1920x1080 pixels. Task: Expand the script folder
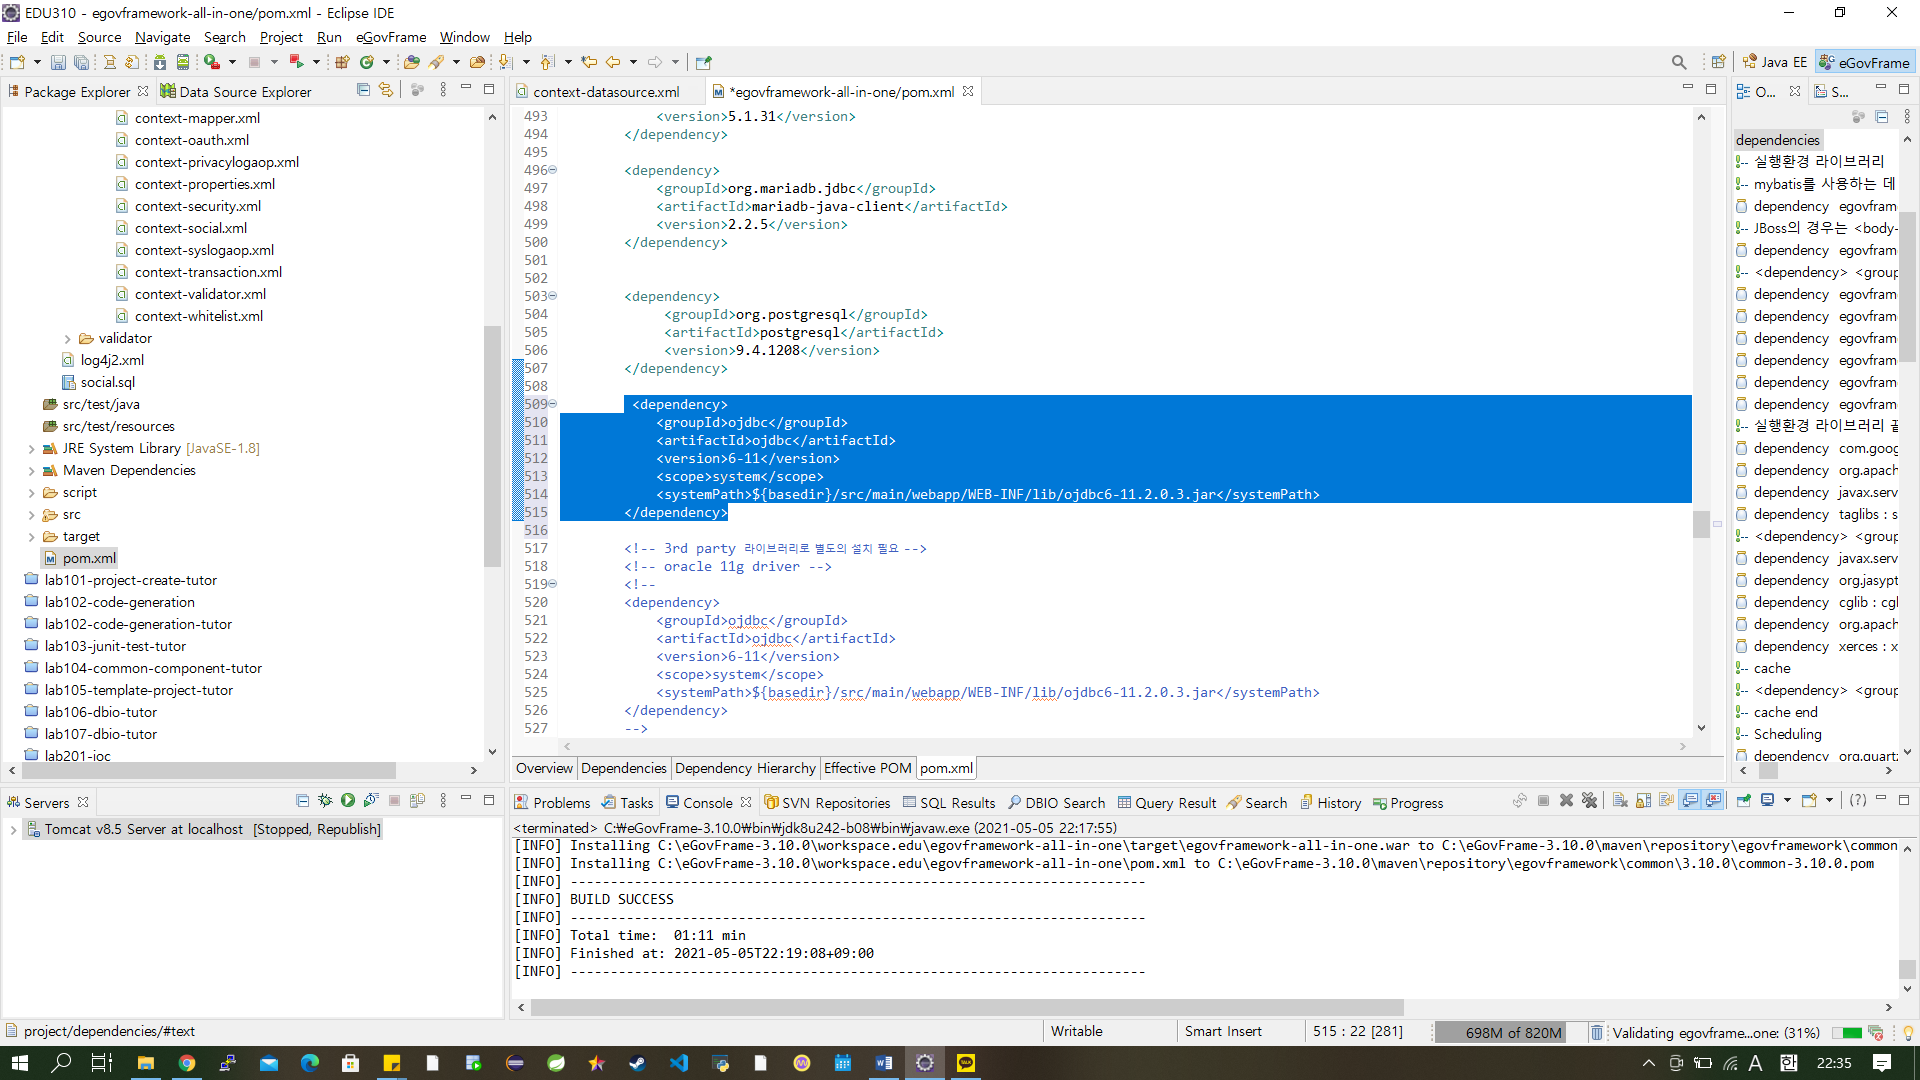pos(31,493)
